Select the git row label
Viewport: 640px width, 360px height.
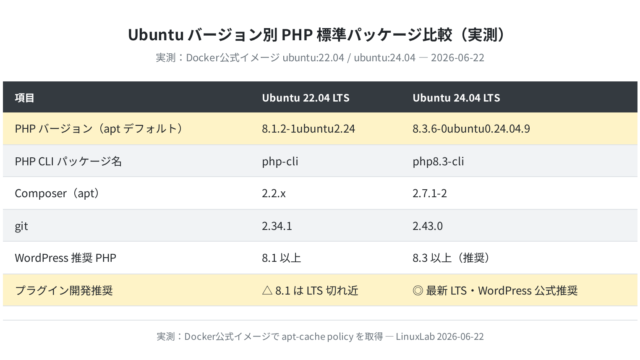click(x=21, y=226)
